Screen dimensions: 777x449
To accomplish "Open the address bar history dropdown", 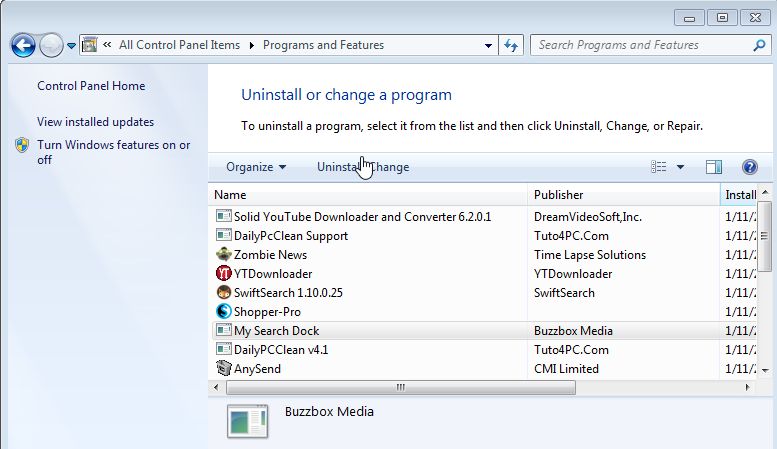I will (x=488, y=46).
